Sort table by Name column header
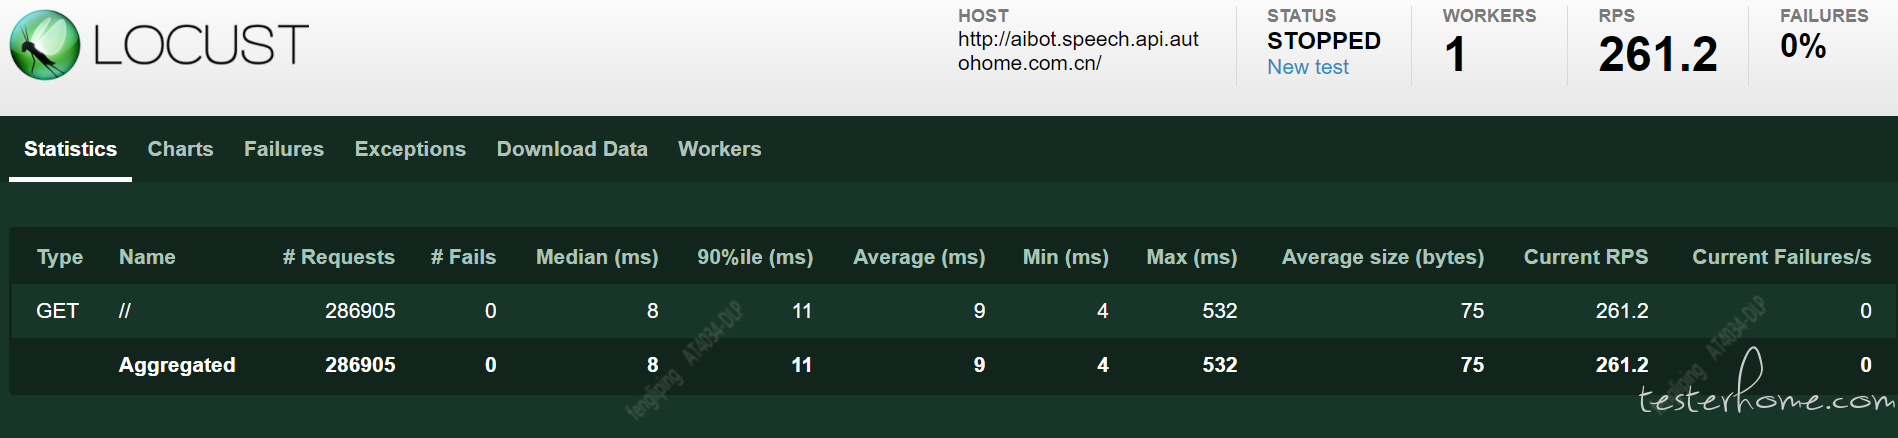Screen dimensions: 1898x438 click(x=147, y=257)
